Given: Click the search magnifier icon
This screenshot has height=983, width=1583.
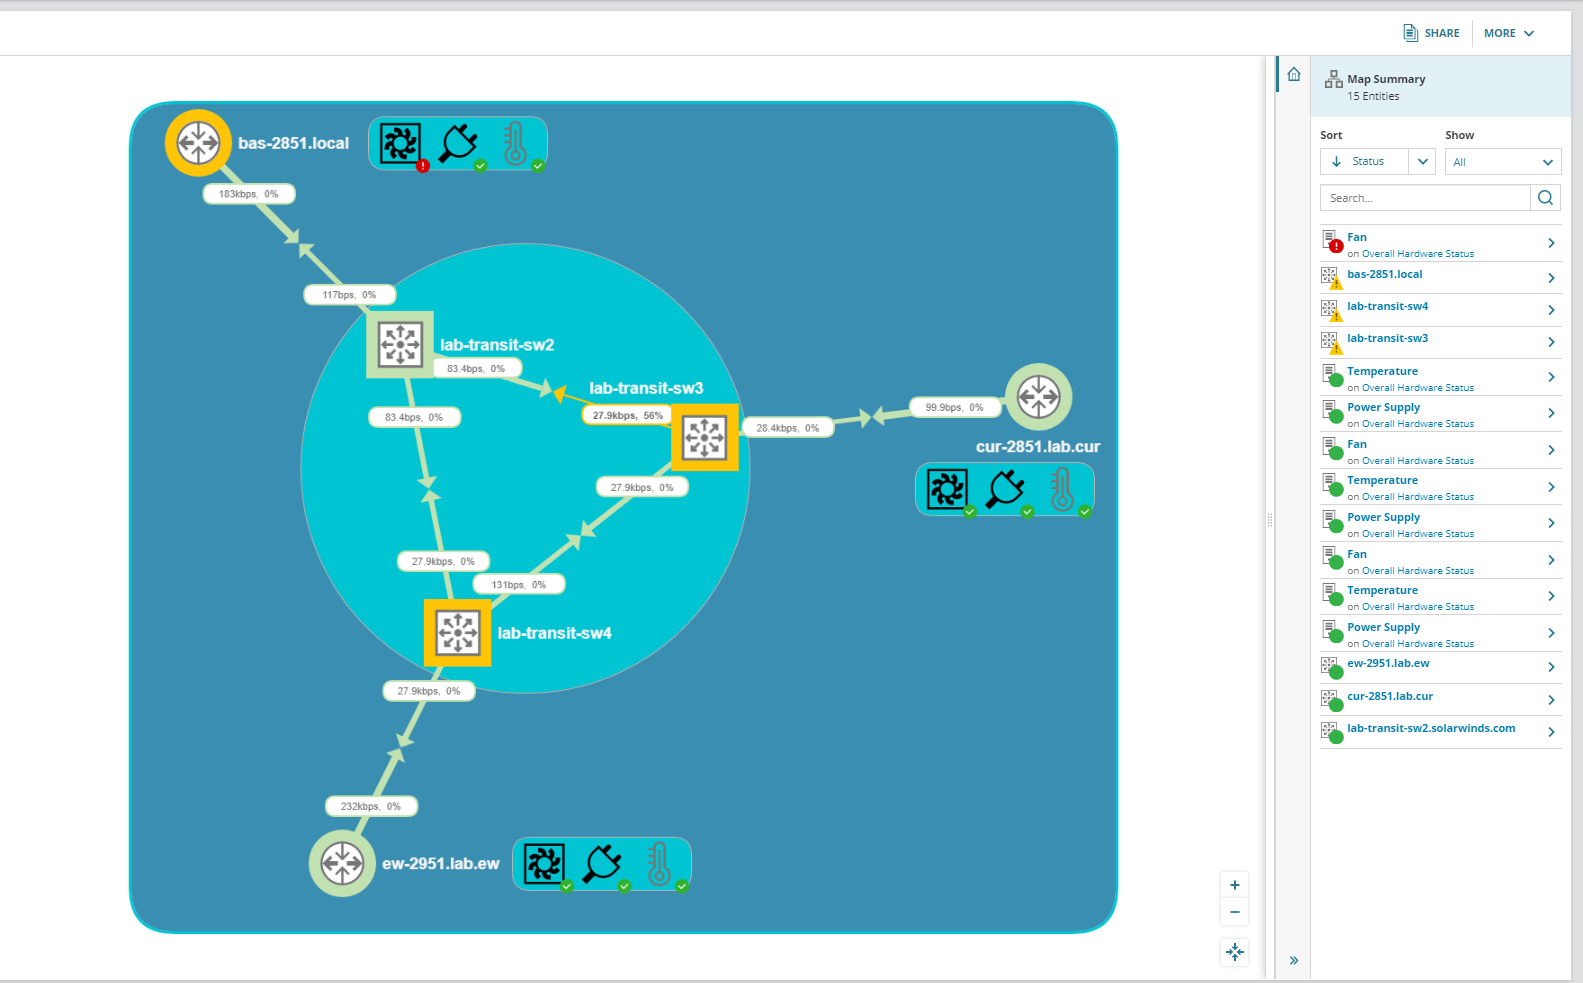Looking at the screenshot, I should pos(1545,198).
